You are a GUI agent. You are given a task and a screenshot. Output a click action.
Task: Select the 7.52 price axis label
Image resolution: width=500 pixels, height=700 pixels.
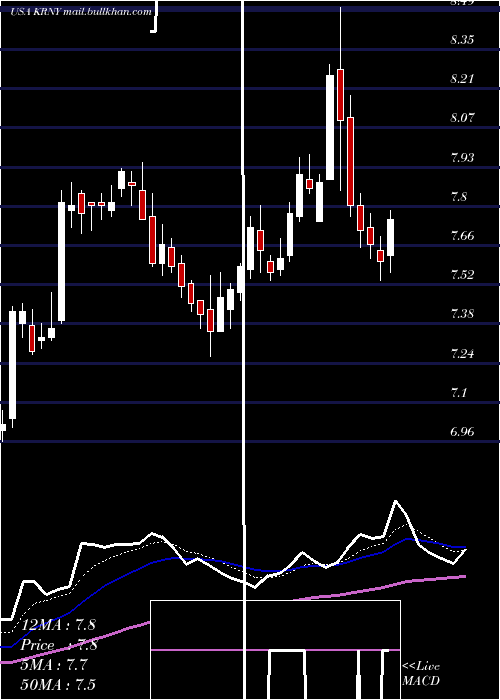click(x=462, y=275)
